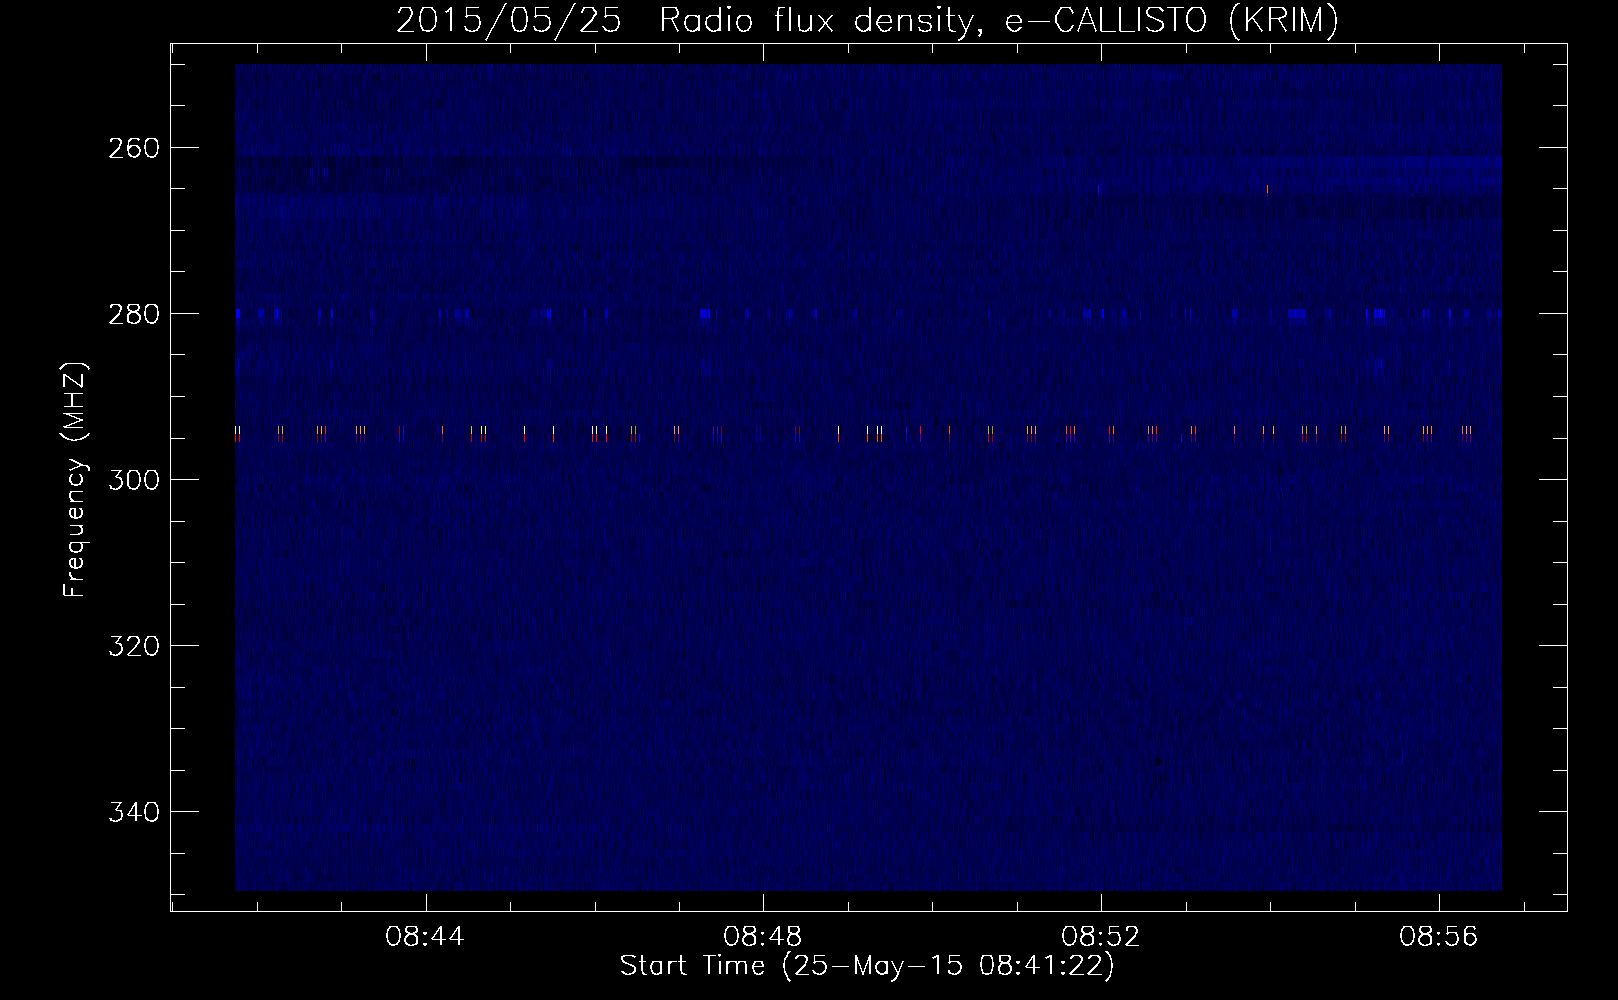This screenshot has height=1000, width=1618.
Task: Click the 08:56 time tick label
Action: (x=1439, y=937)
